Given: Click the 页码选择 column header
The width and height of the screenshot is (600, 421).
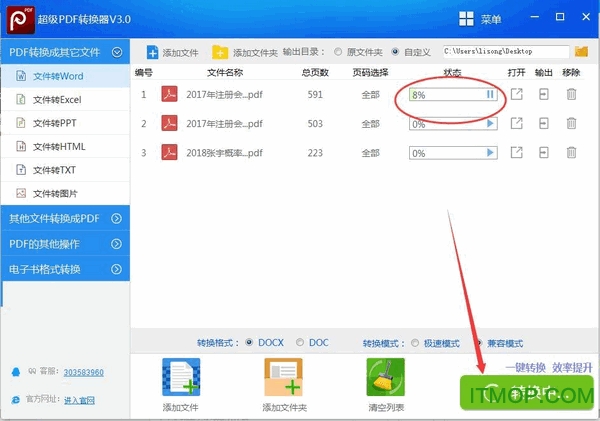Looking at the screenshot, I should coord(370,72).
